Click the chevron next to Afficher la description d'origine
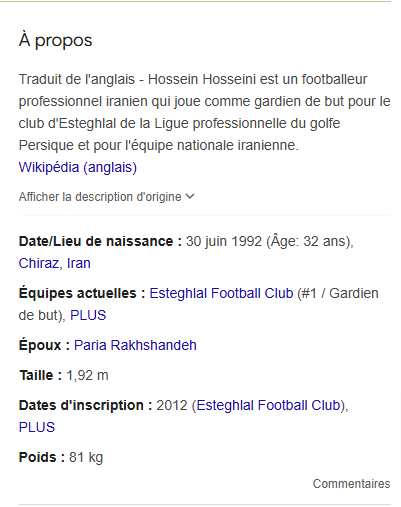 tap(190, 196)
